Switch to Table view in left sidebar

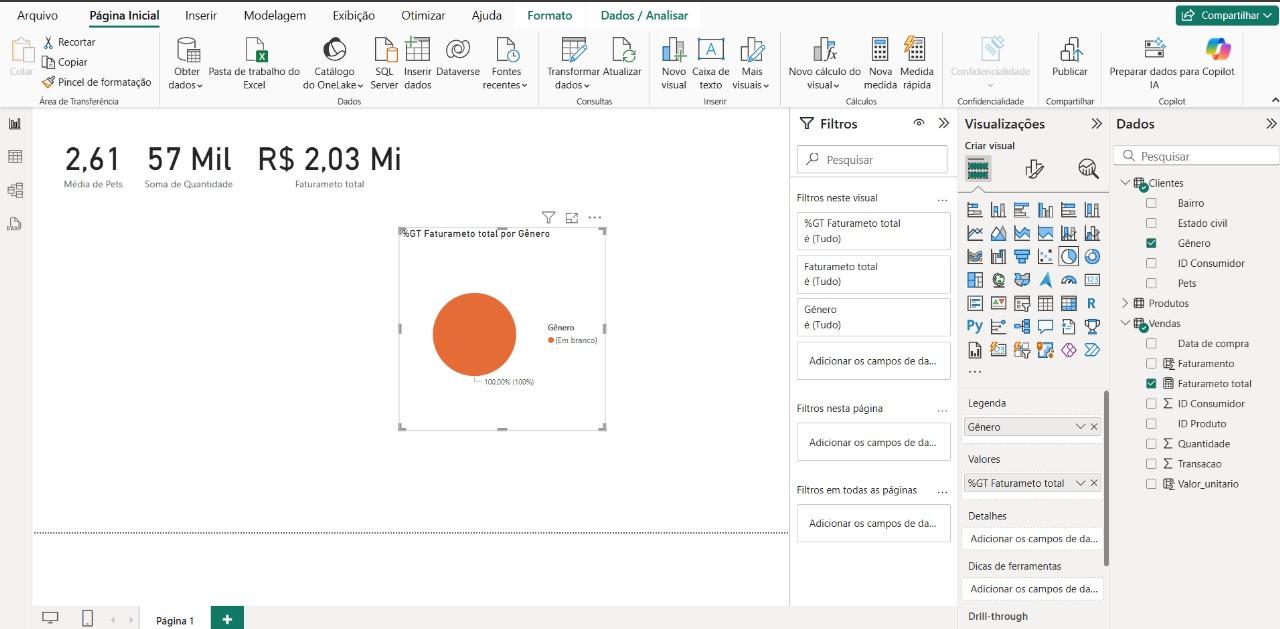(x=15, y=157)
